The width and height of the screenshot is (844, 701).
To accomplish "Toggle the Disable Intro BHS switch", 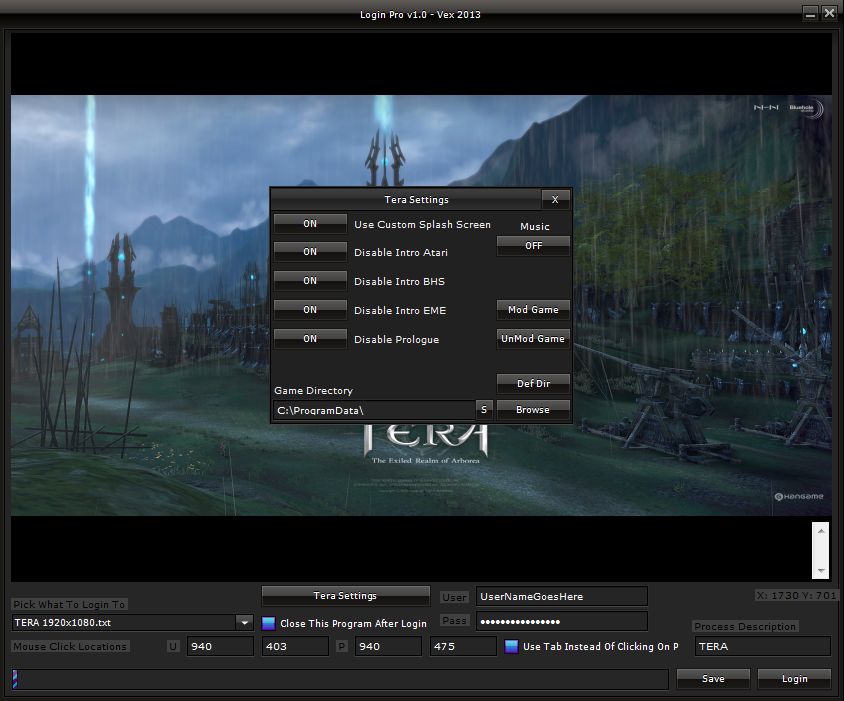I will pyautogui.click(x=310, y=281).
